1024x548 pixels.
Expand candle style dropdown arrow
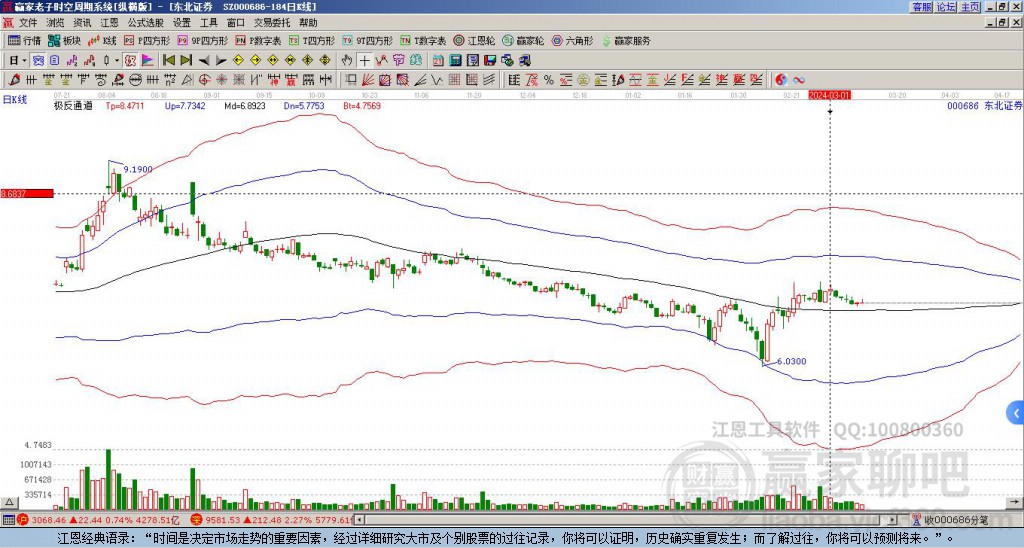[x=117, y=61]
